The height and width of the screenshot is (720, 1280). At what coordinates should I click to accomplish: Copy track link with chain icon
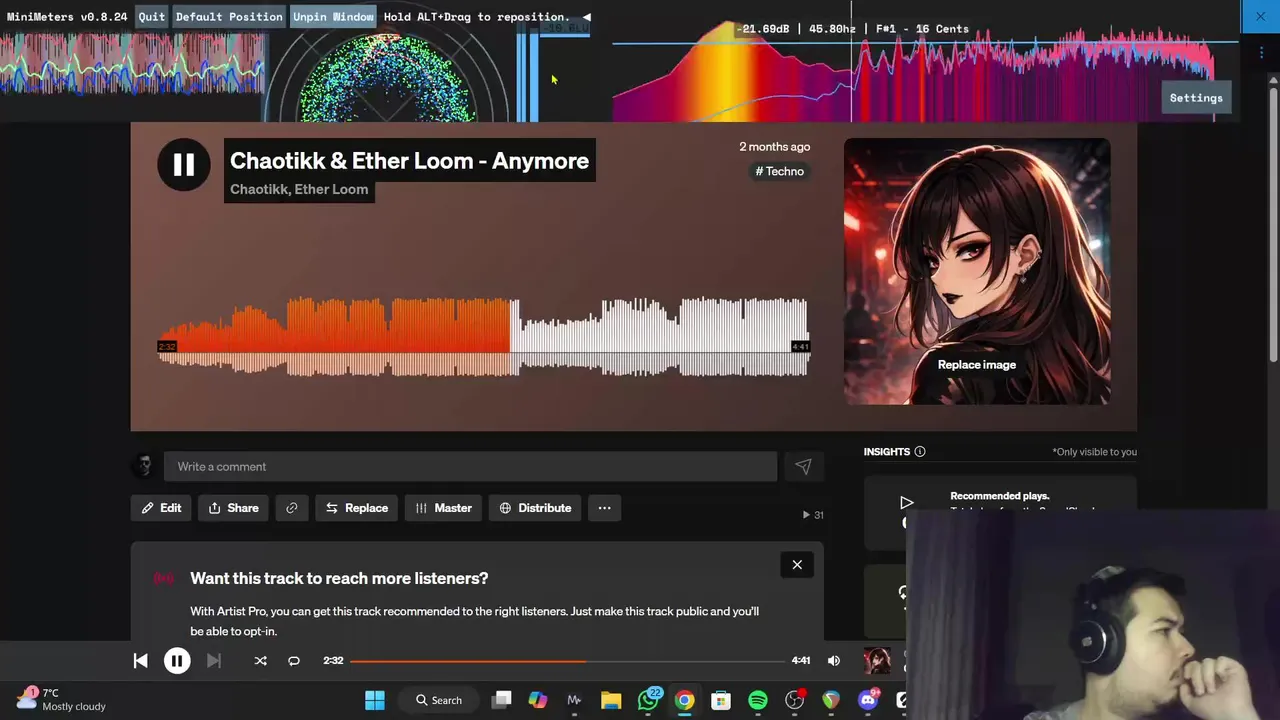click(292, 508)
